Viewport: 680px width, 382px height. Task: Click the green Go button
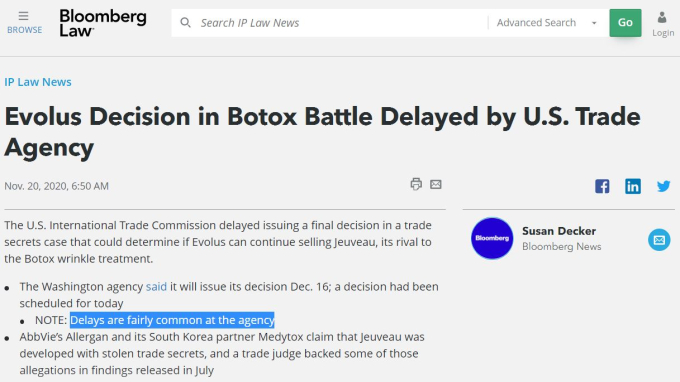pyautogui.click(x=625, y=23)
